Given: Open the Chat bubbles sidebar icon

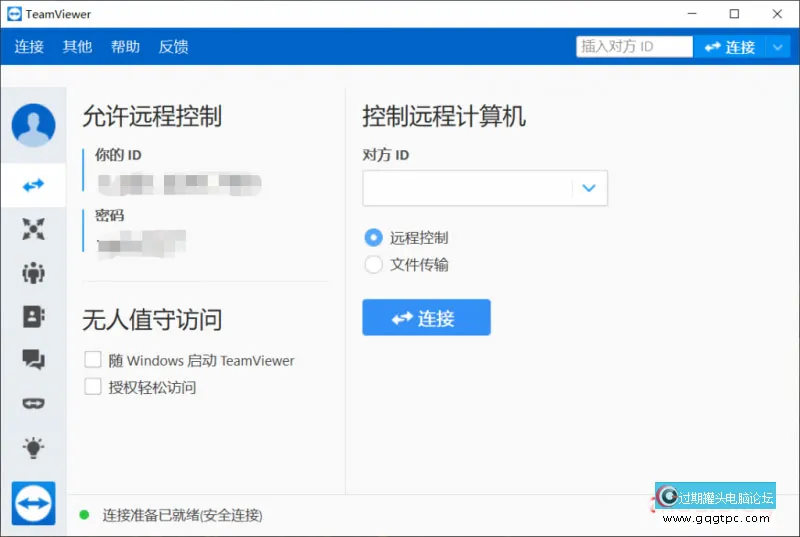Looking at the screenshot, I should point(34,360).
